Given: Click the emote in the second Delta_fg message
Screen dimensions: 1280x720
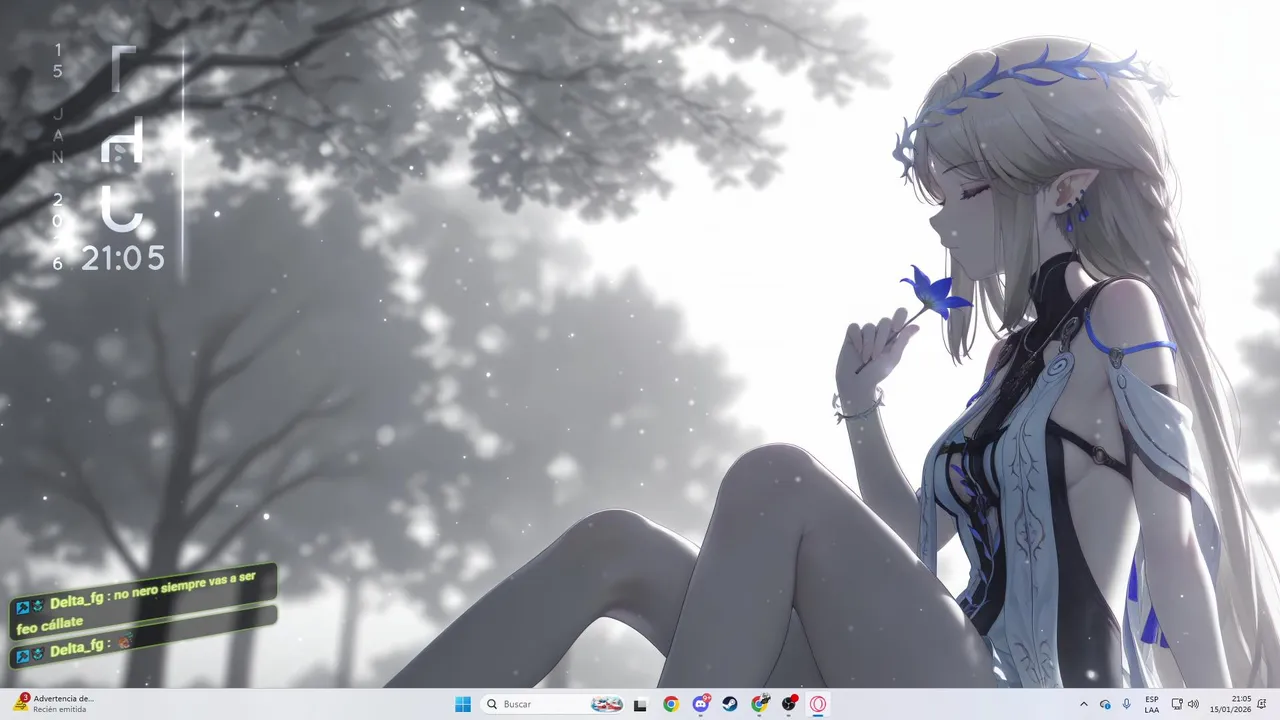Looking at the screenshot, I should [x=124, y=643].
